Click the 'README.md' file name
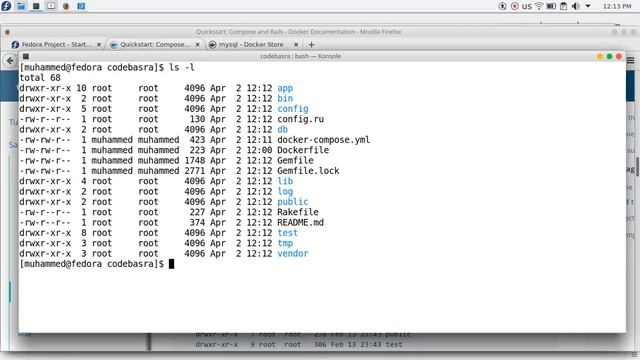Screen dimensions: 640x360 (x=300, y=222)
